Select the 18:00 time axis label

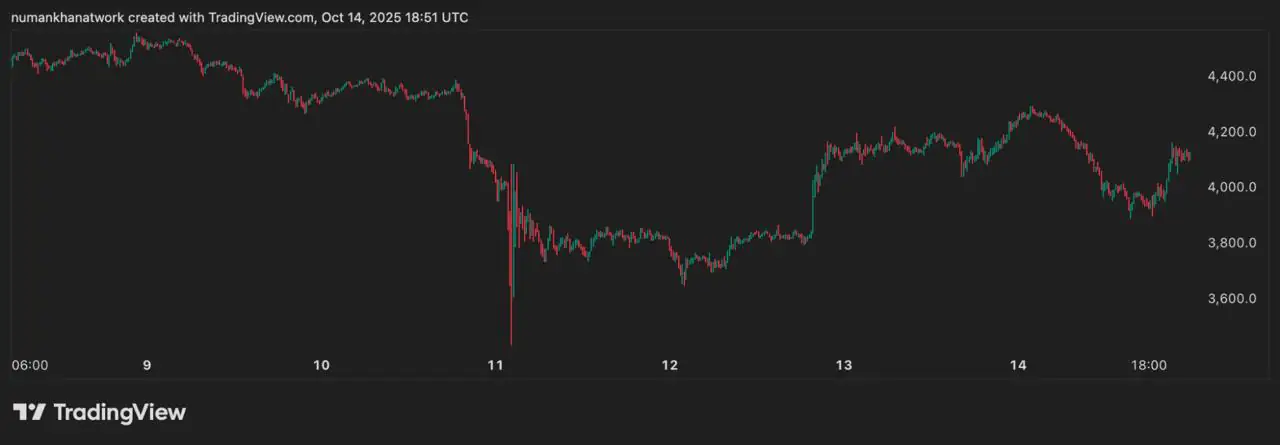[x=1149, y=366]
